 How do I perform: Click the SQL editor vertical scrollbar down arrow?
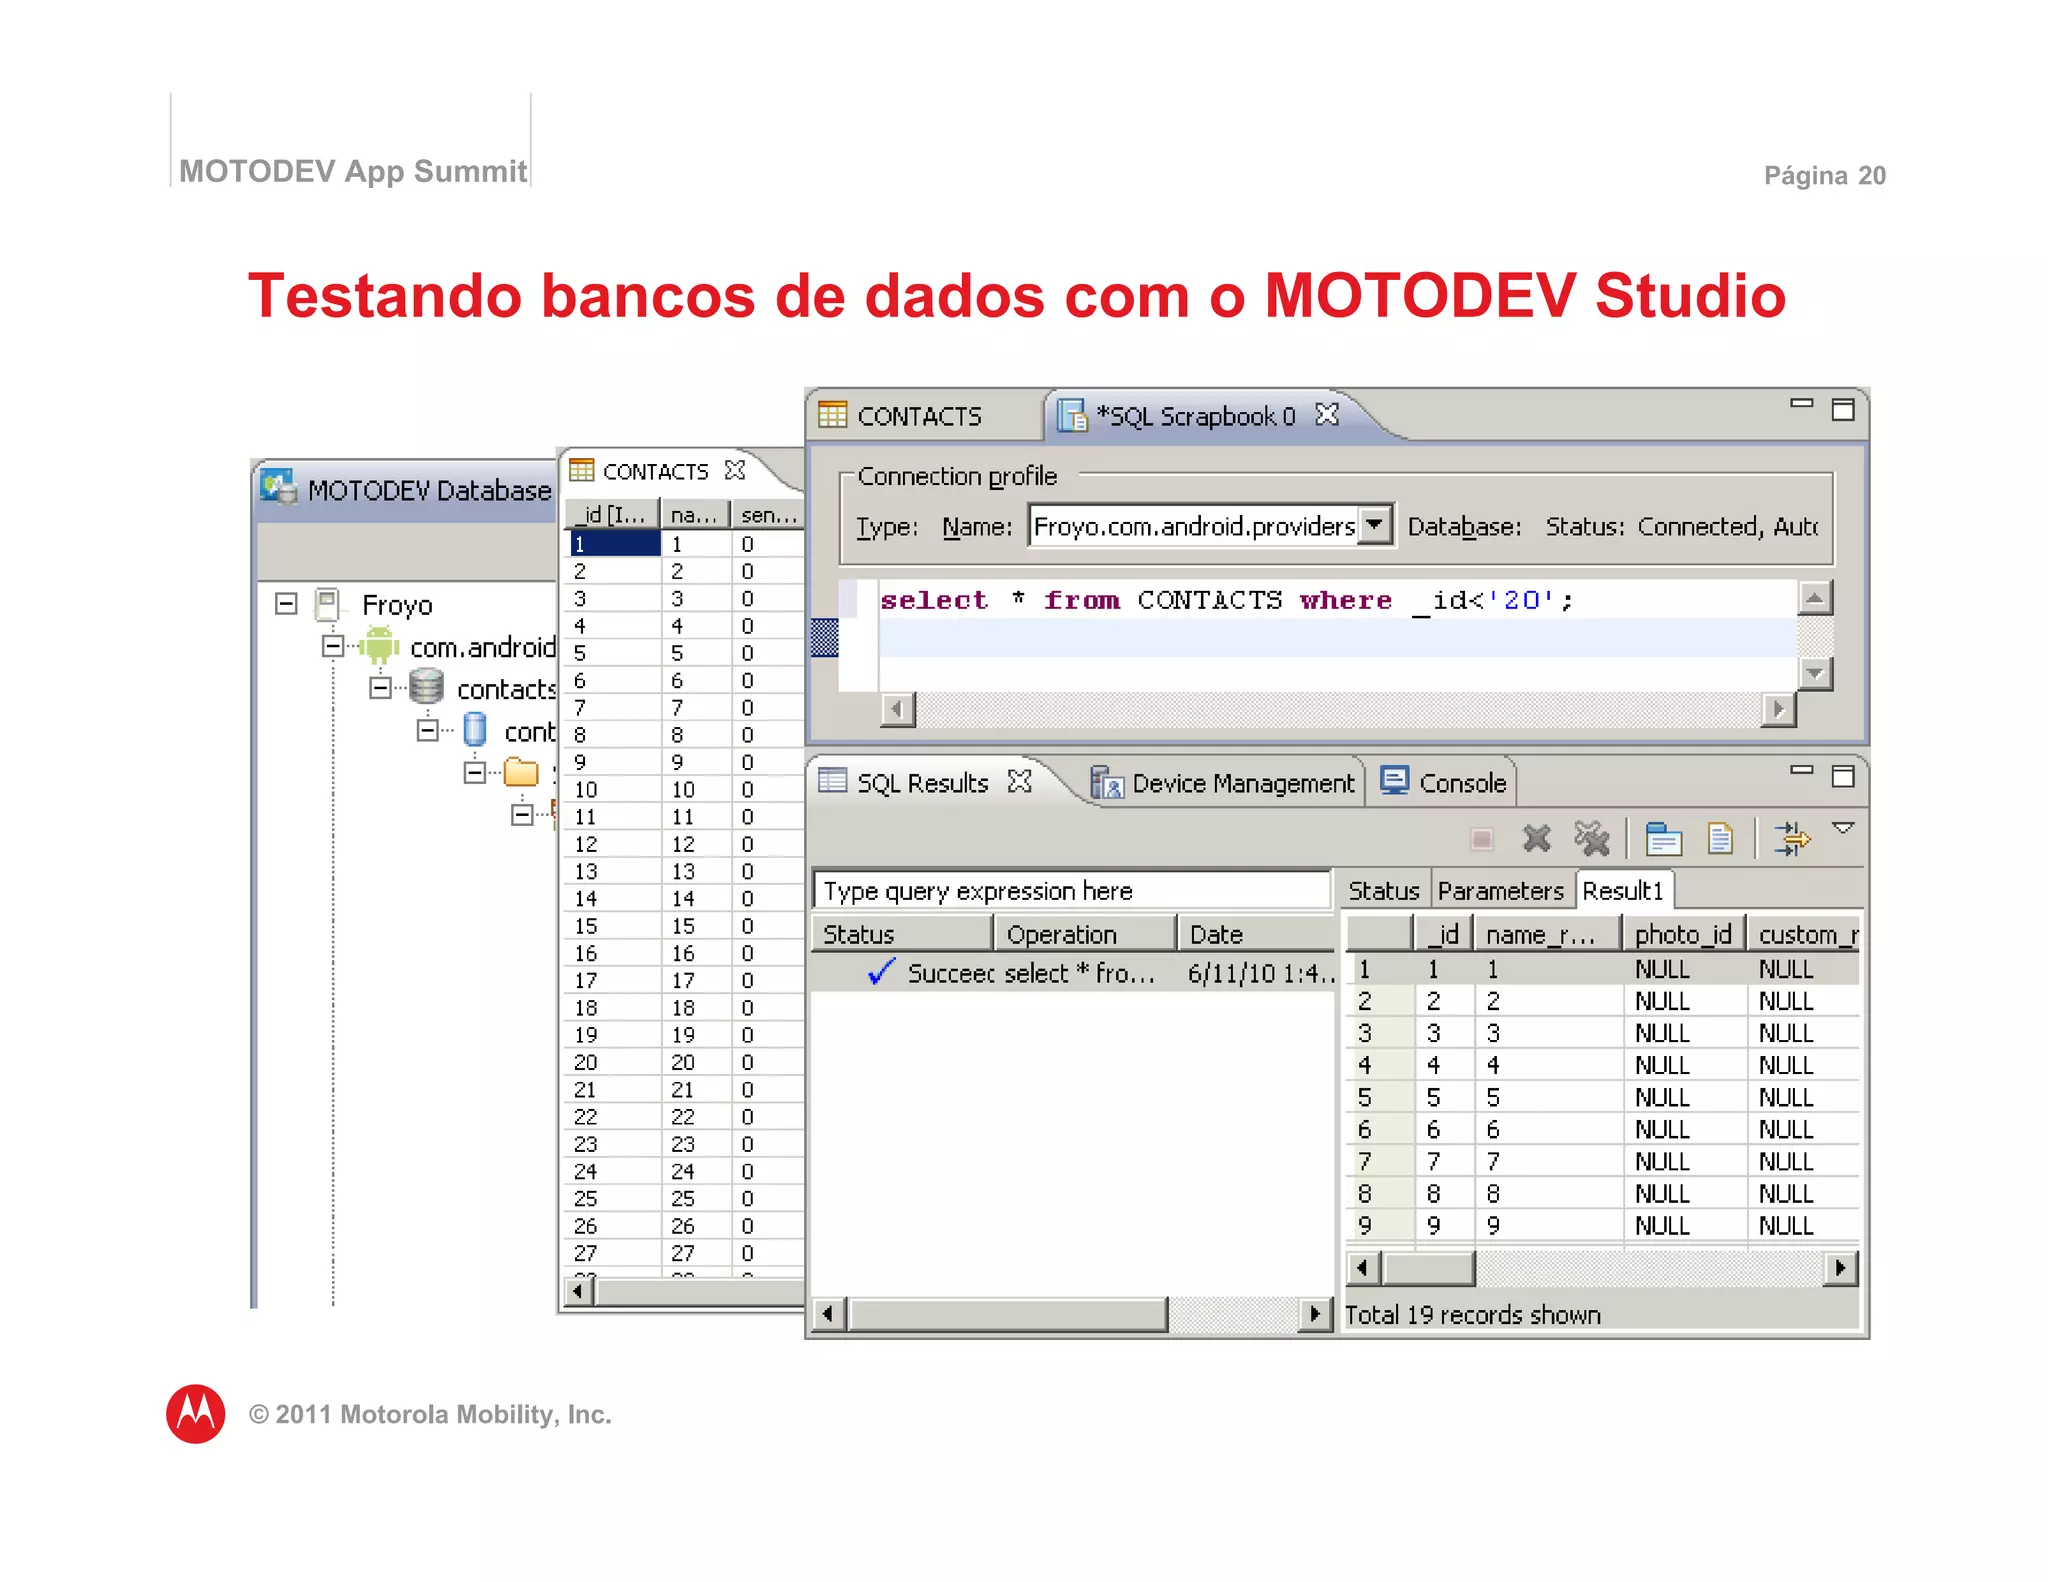point(1814,673)
